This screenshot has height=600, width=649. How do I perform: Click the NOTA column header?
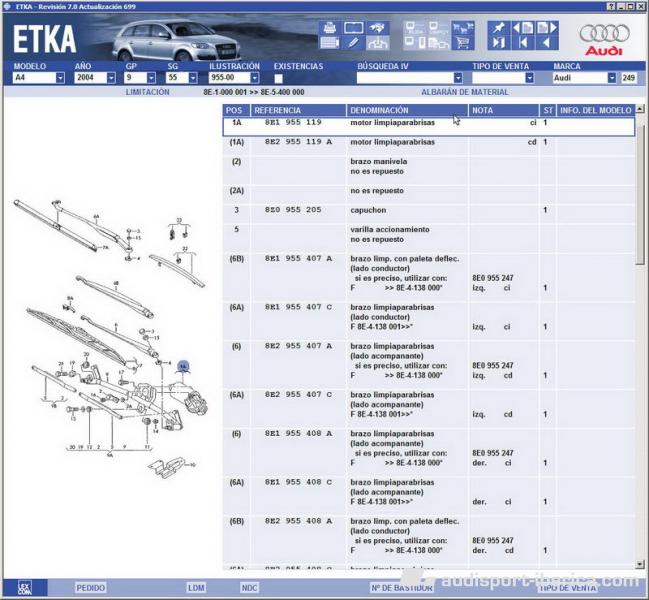(x=504, y=110)
